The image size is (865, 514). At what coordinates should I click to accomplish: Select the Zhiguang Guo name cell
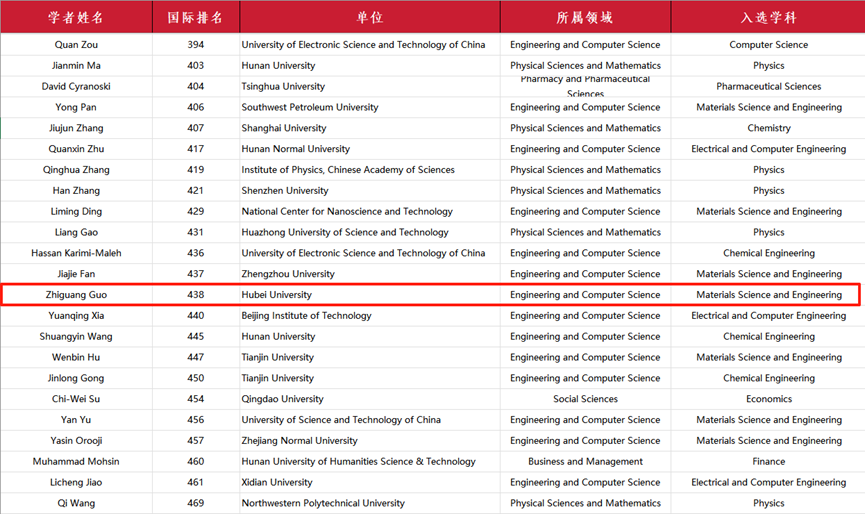(x=76, y=295)
